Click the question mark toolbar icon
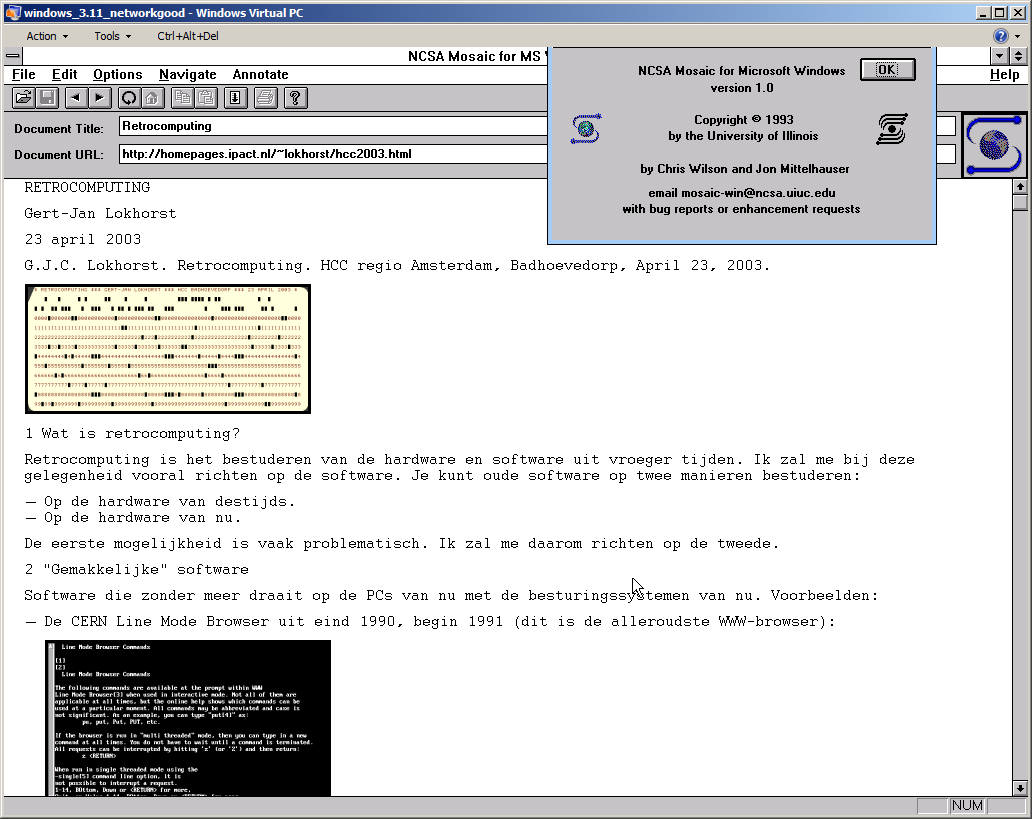The image size is (1032, 819). click(295, 98)
